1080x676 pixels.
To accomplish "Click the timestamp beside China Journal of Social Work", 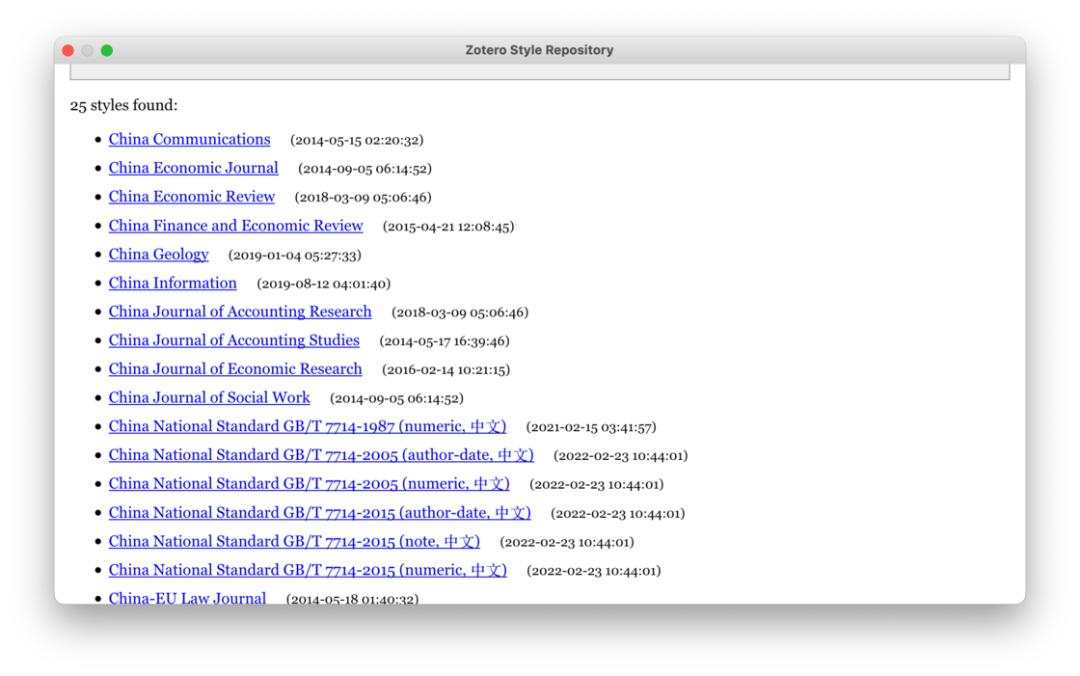I will tap(397, 399).
